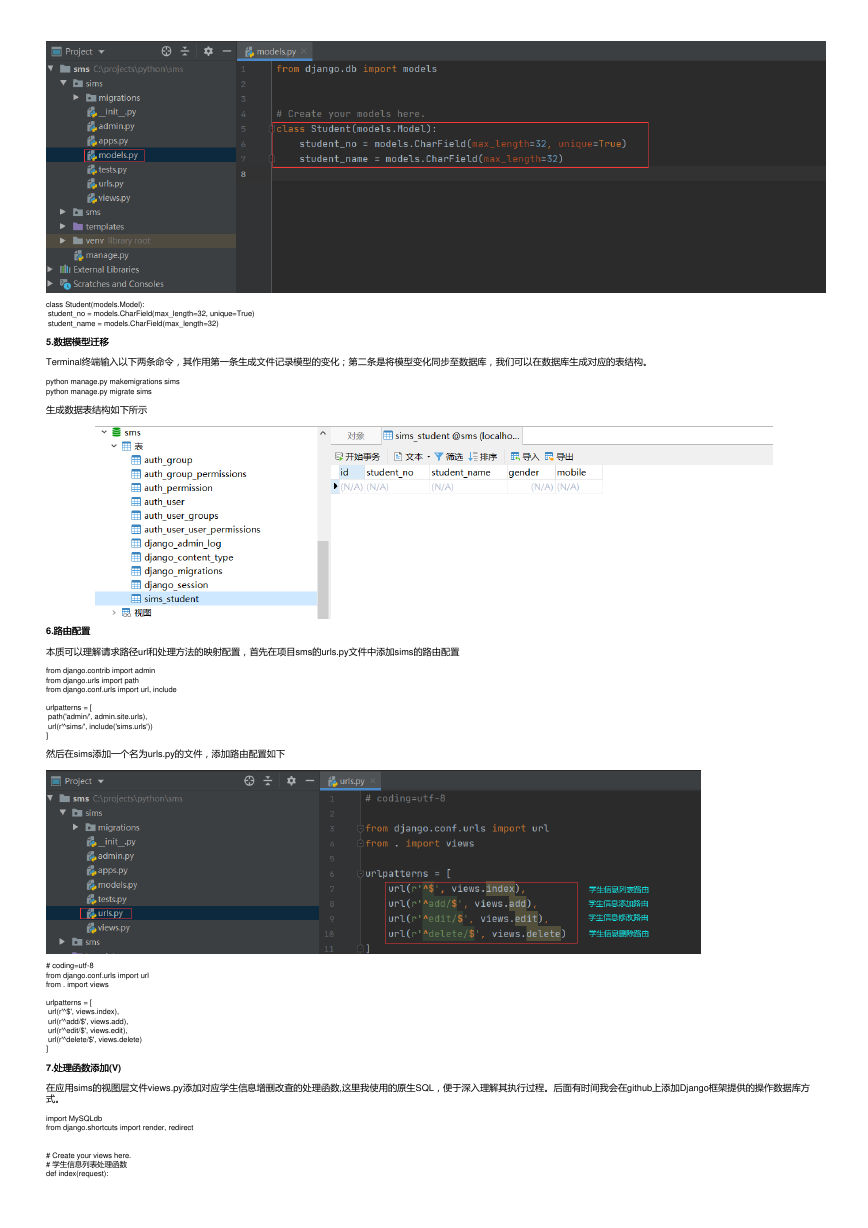Select django_admin_log table
This screenshot has height=1228, width=868.
click(176, 544)
